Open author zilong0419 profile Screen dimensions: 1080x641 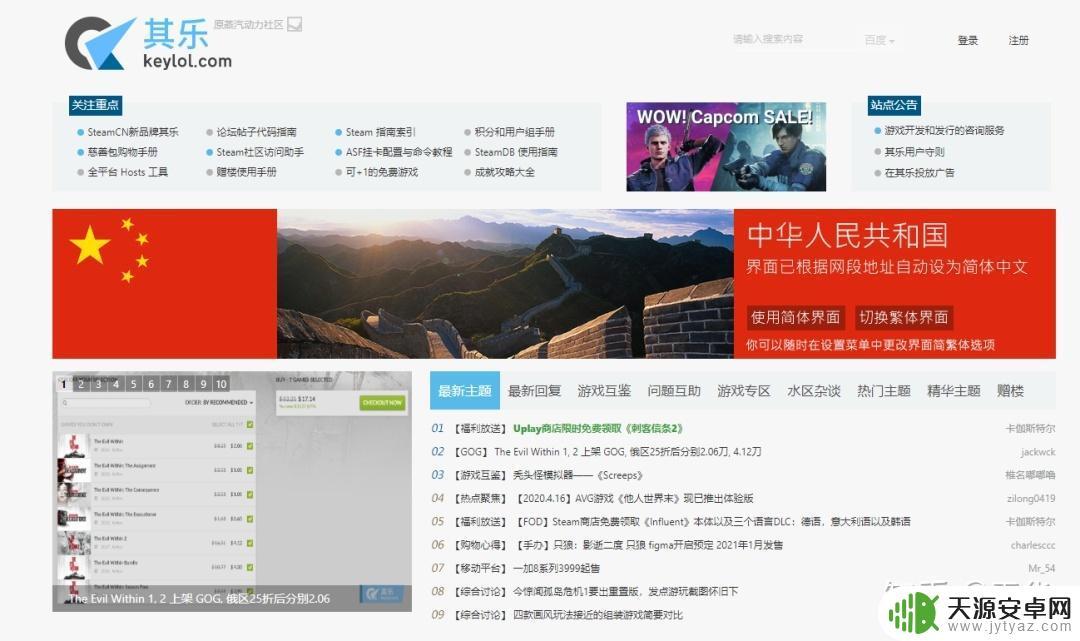pyautogui.click(x=1031, y=498)
